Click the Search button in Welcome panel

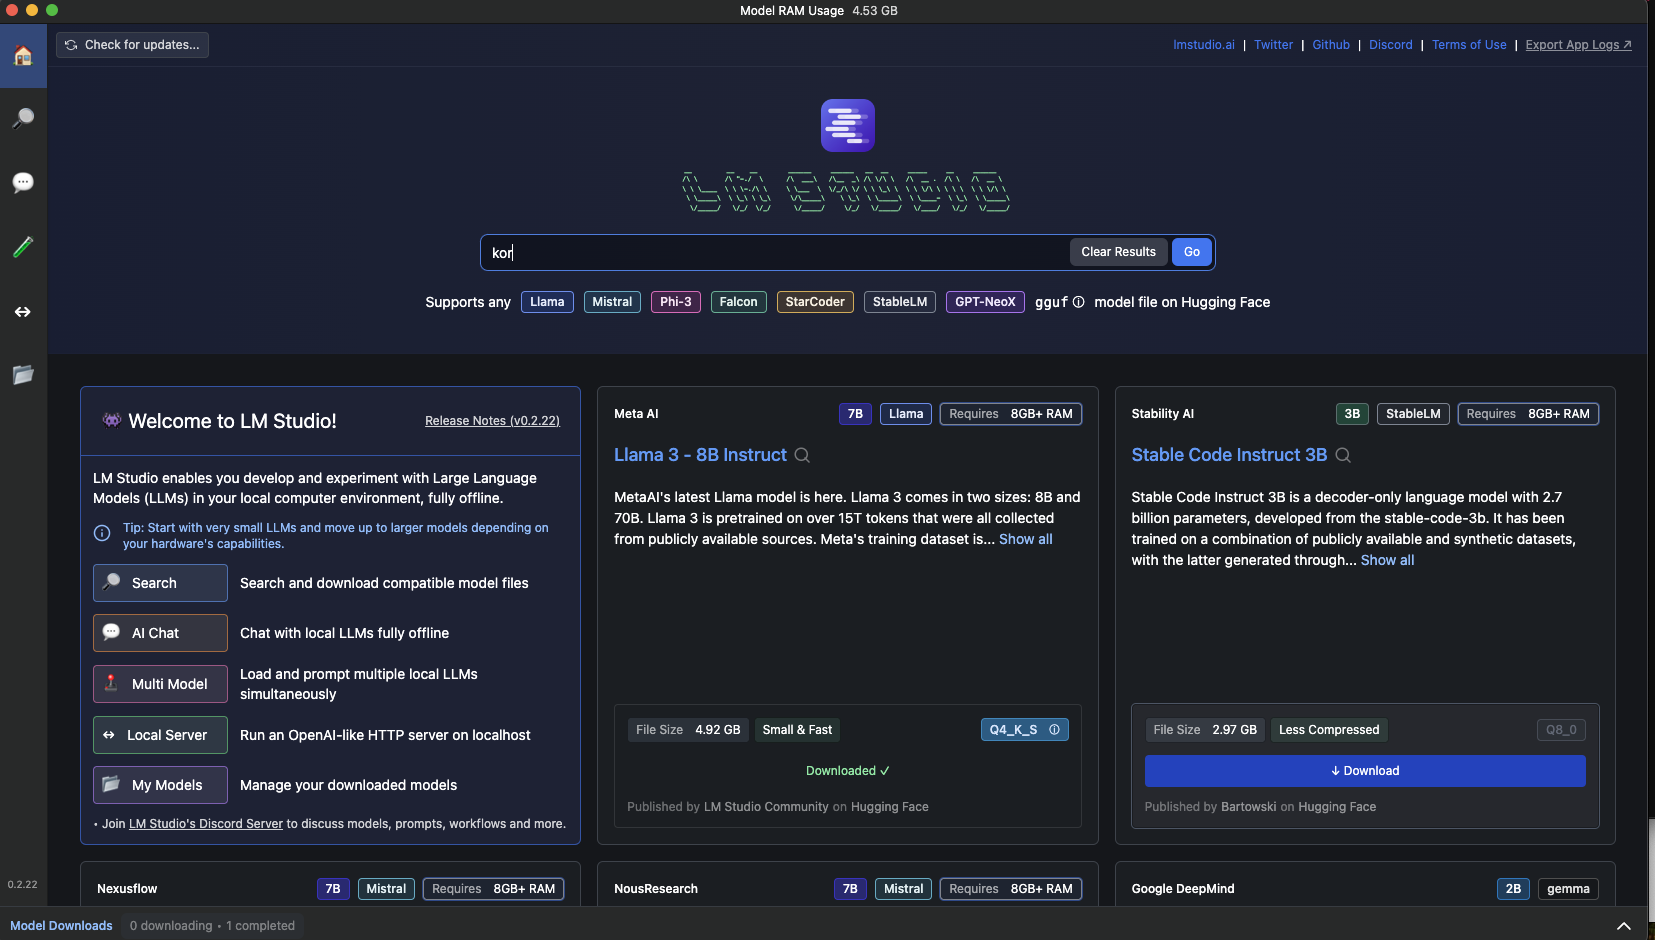pos(160,583)
